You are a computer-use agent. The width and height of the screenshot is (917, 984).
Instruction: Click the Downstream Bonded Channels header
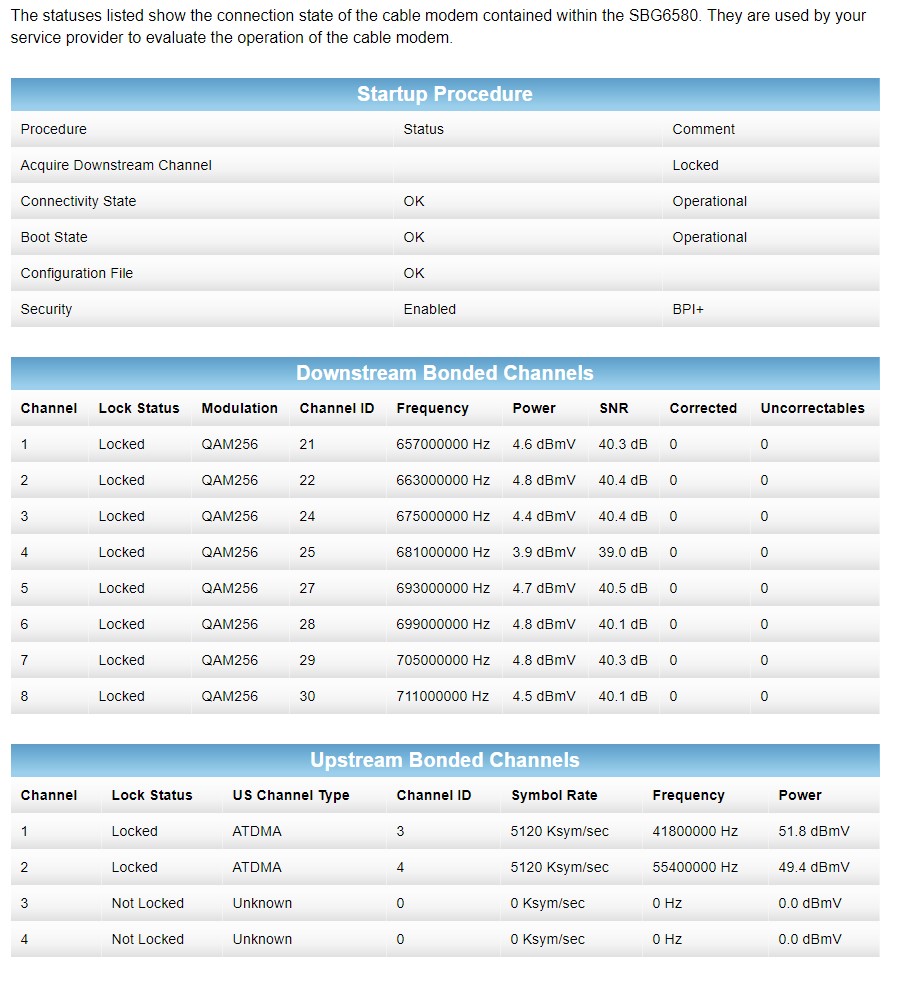click(x=444, y=373)
